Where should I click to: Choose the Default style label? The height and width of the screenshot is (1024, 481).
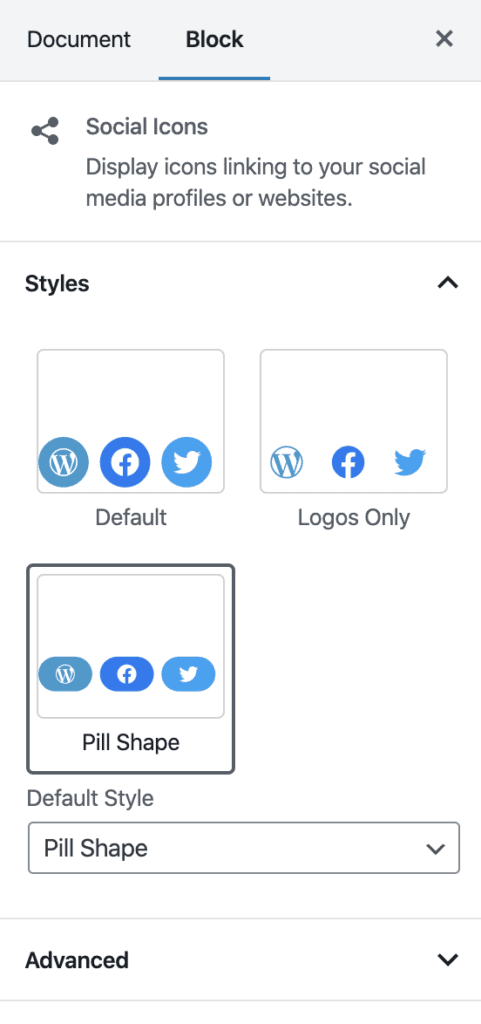131,517
